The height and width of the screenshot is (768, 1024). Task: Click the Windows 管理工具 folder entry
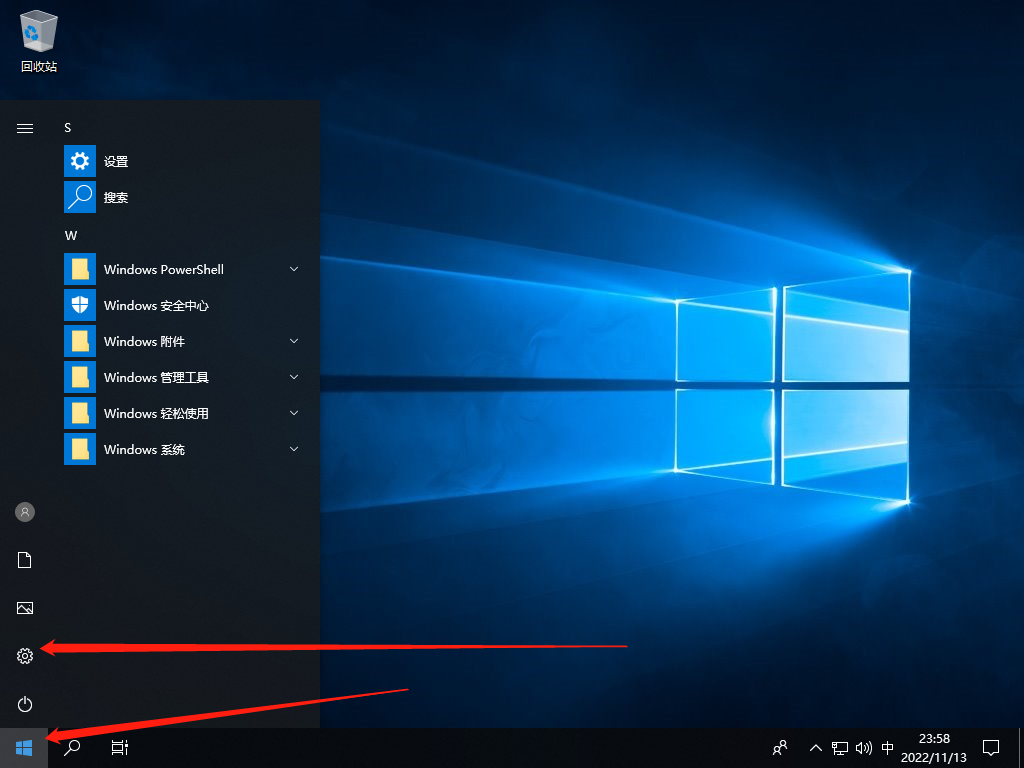point(183,377)
